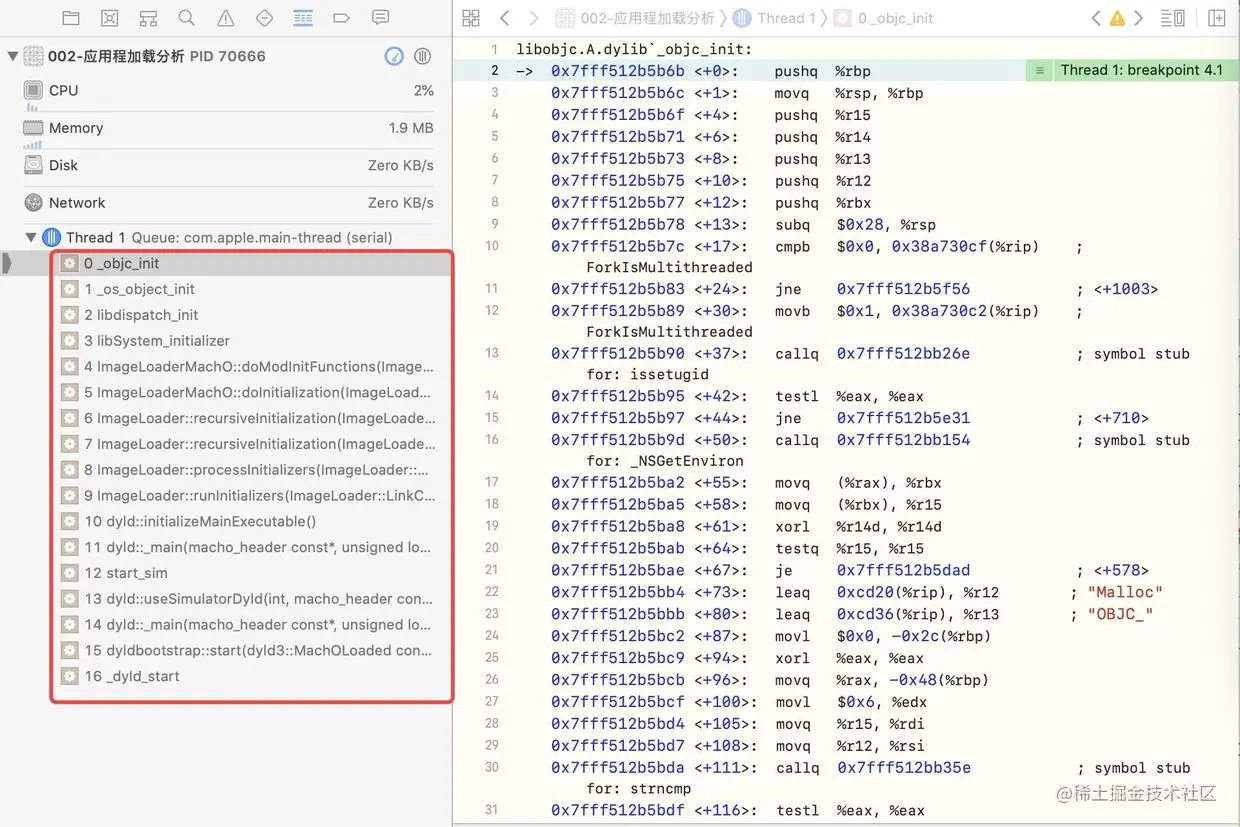
Task: Click the "Malloc" string comment
Action: pos(1125,592)
